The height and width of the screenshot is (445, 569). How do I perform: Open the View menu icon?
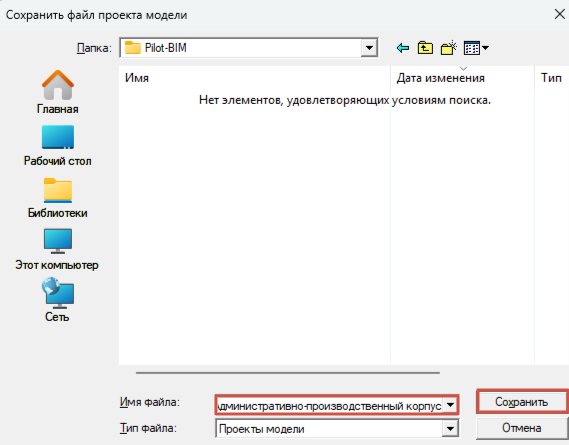click(476, 48)
